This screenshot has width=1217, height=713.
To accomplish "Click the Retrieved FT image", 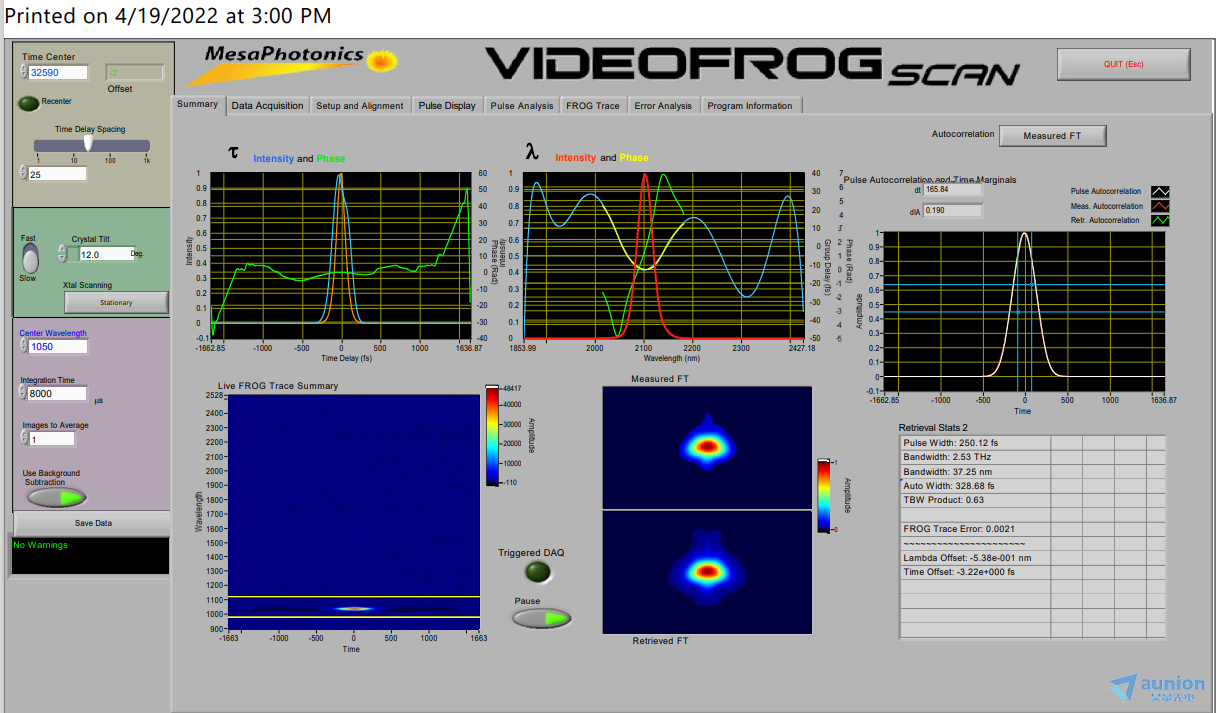I will pos(707,572).
